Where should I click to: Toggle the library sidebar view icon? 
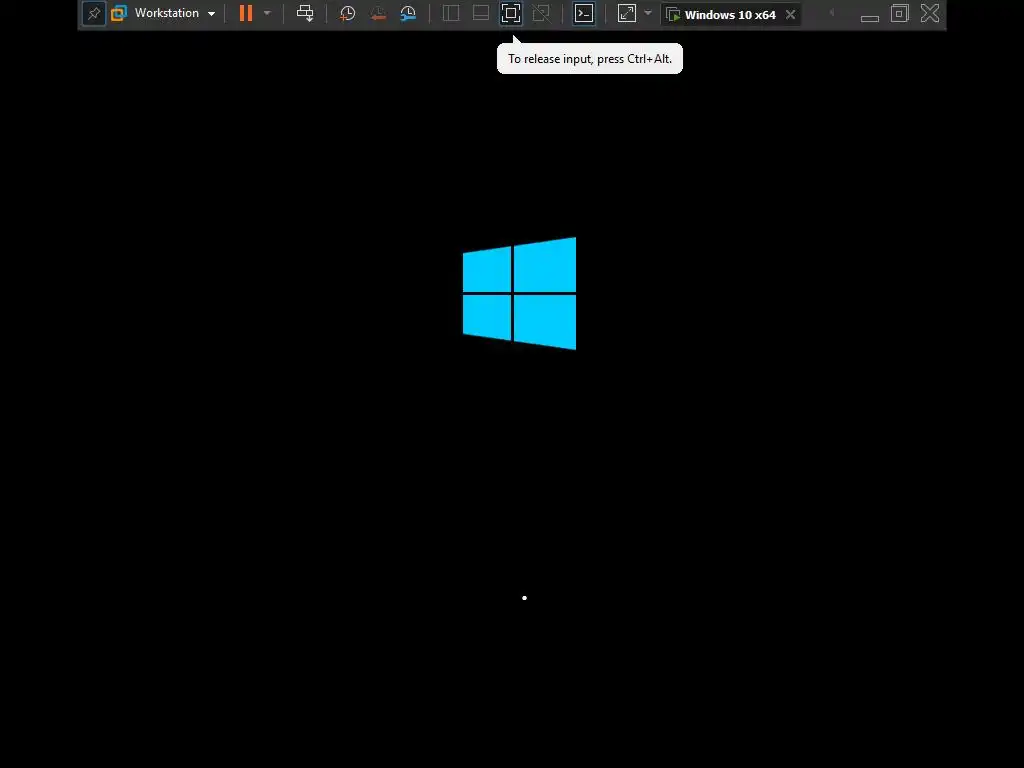[451, 13]
